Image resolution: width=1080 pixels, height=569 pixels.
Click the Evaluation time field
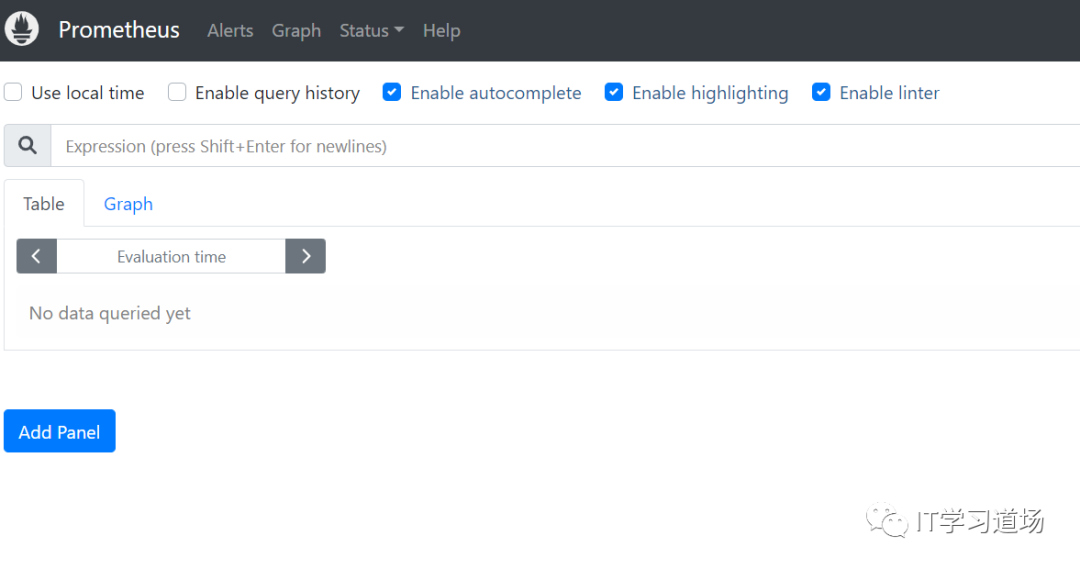(171, 256)
